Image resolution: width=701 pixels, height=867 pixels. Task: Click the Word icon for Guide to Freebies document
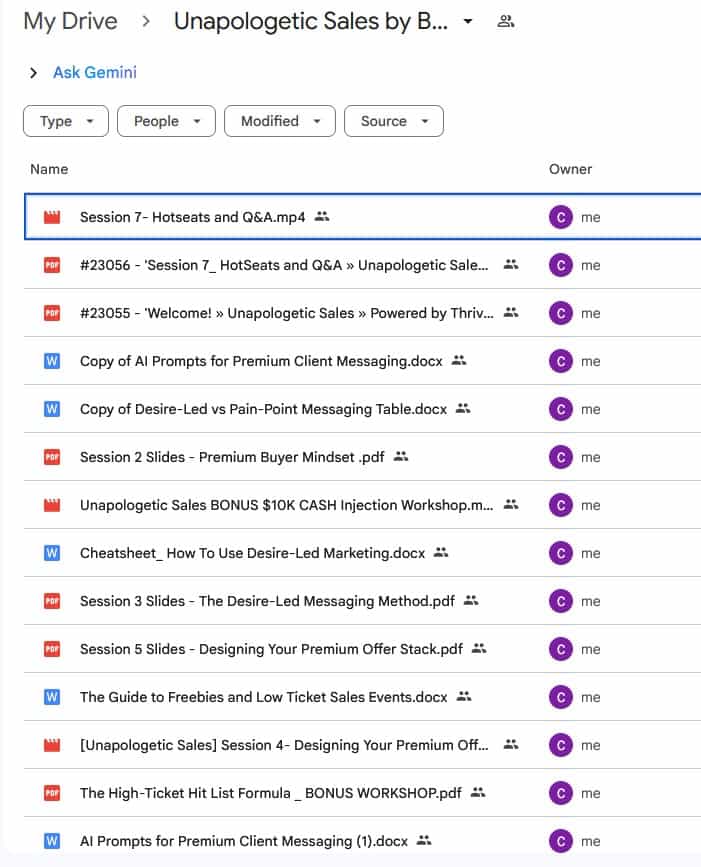point(52,697)
